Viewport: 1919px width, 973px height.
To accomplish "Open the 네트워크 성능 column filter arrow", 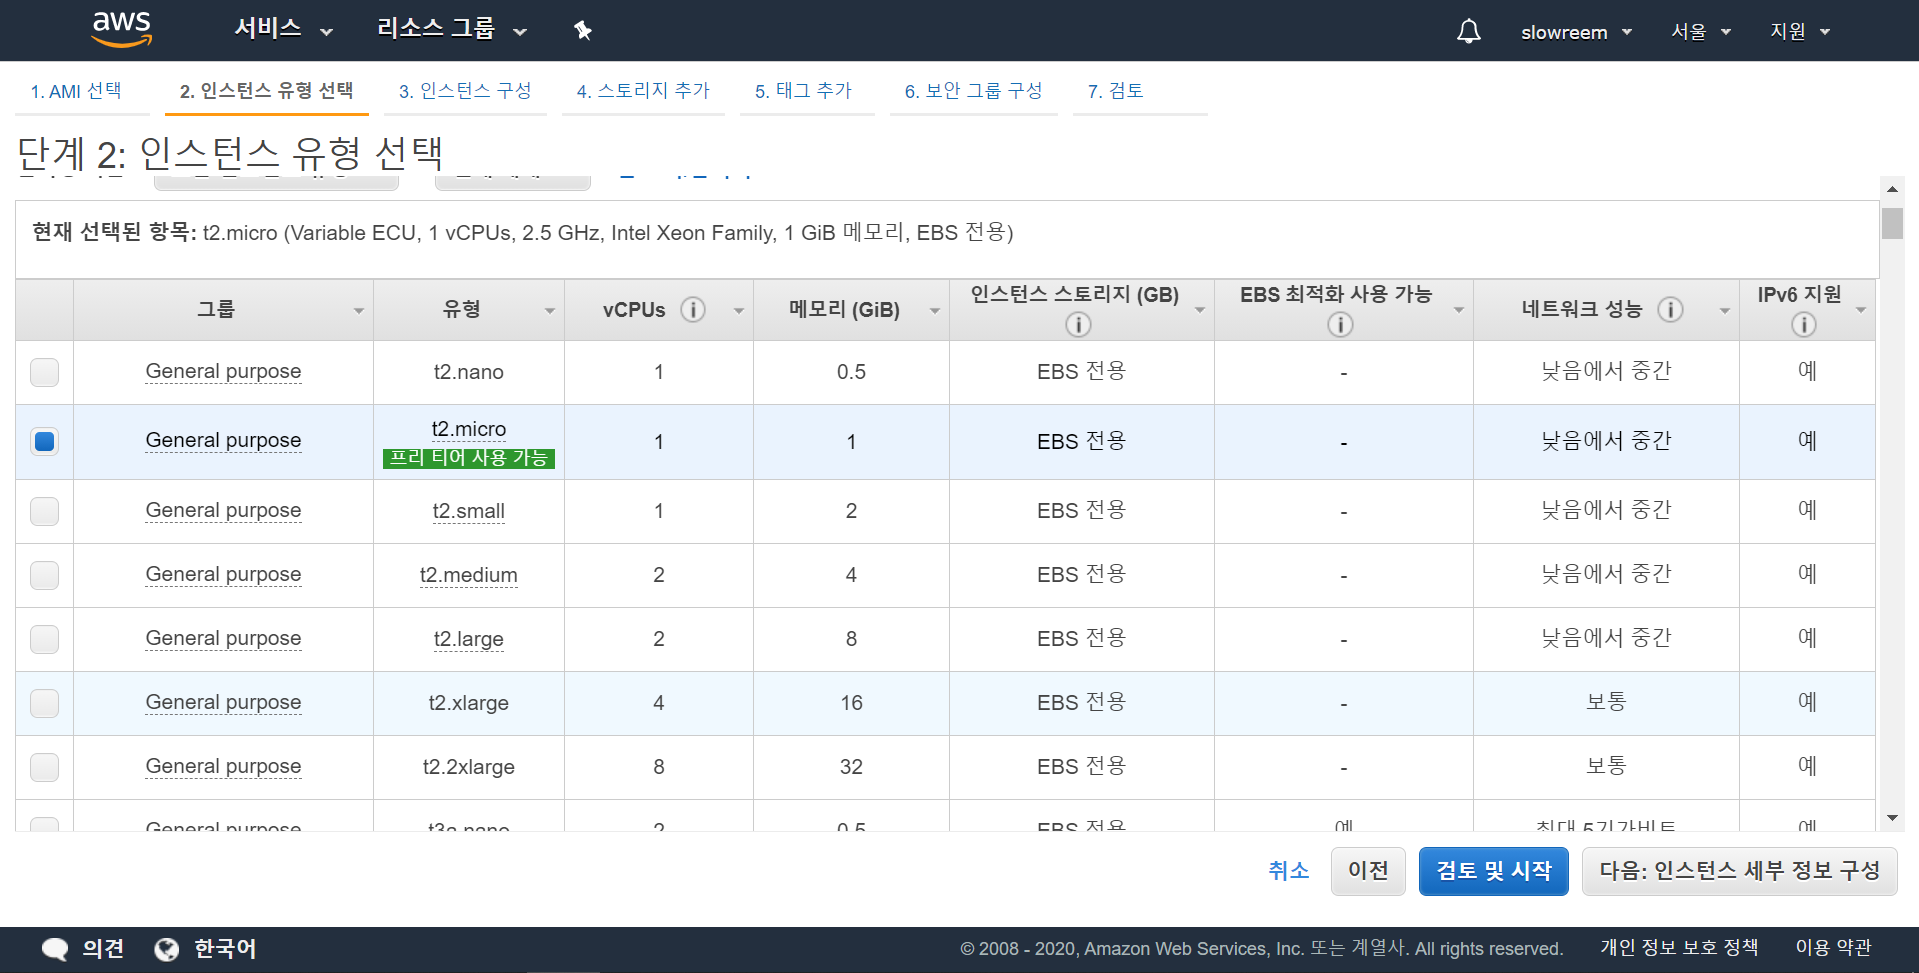I will pos(1725,311).
